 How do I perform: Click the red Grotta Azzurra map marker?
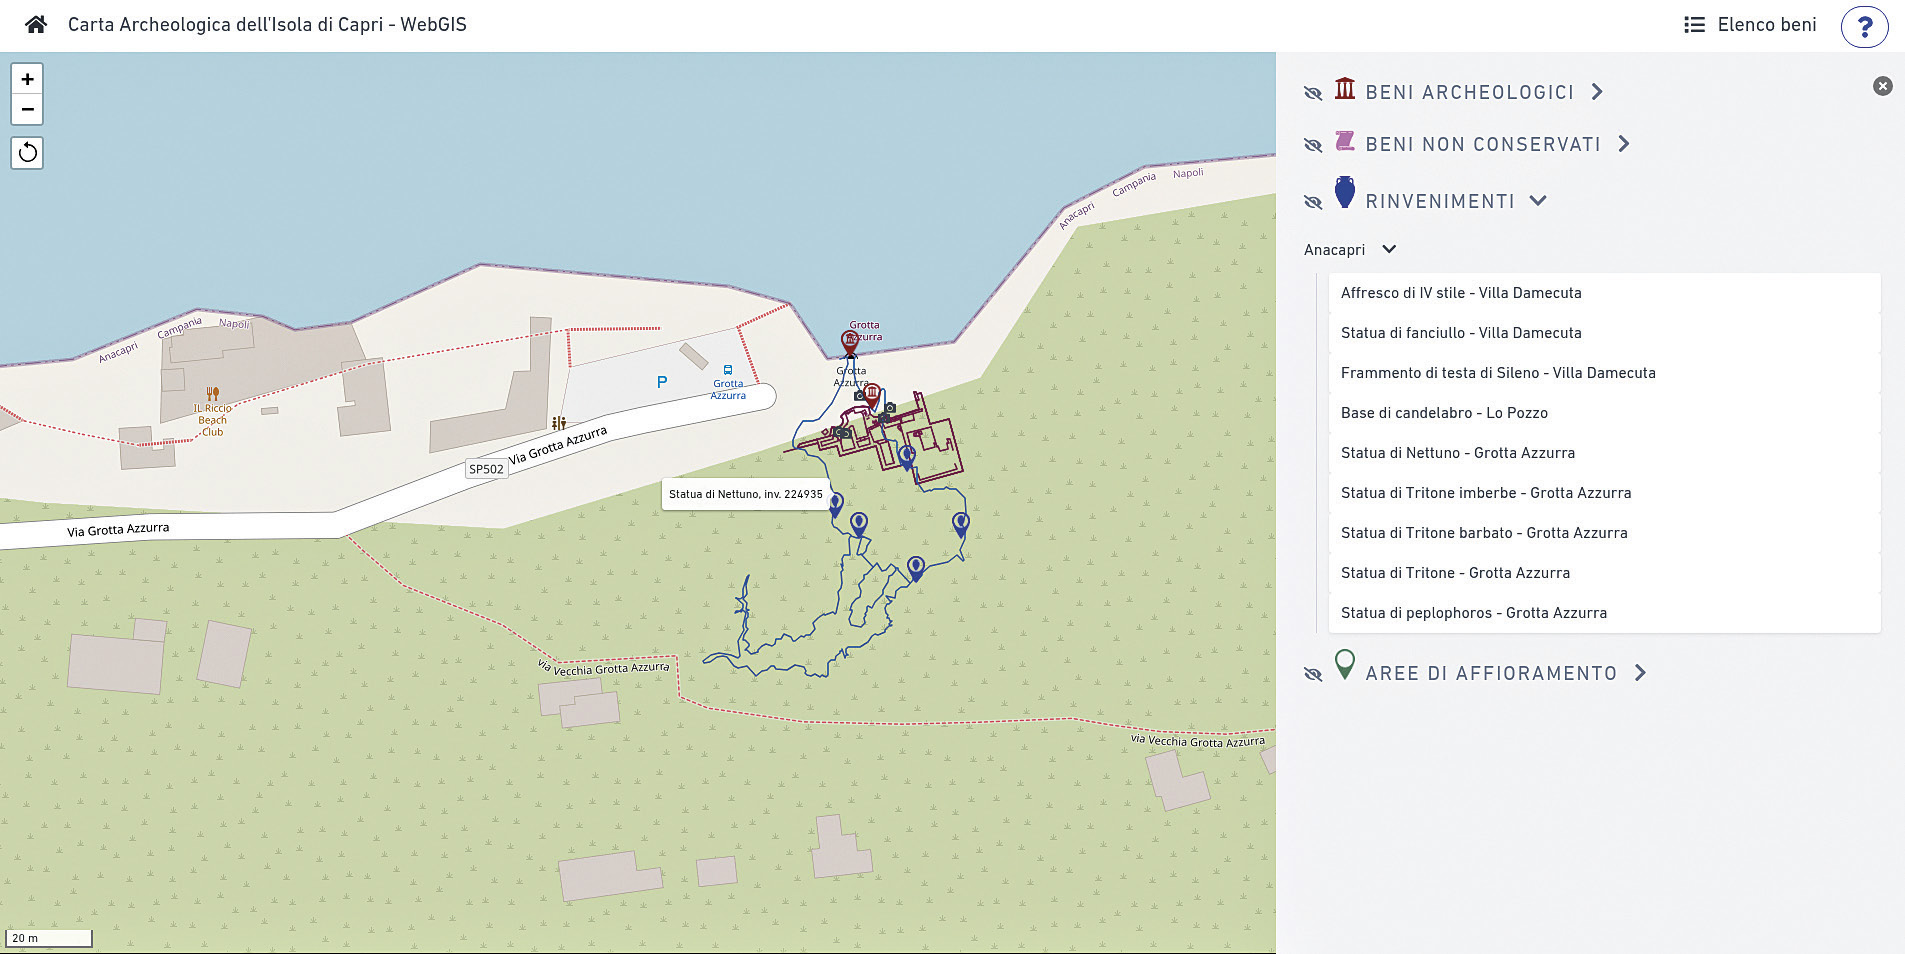coord(850,343)
